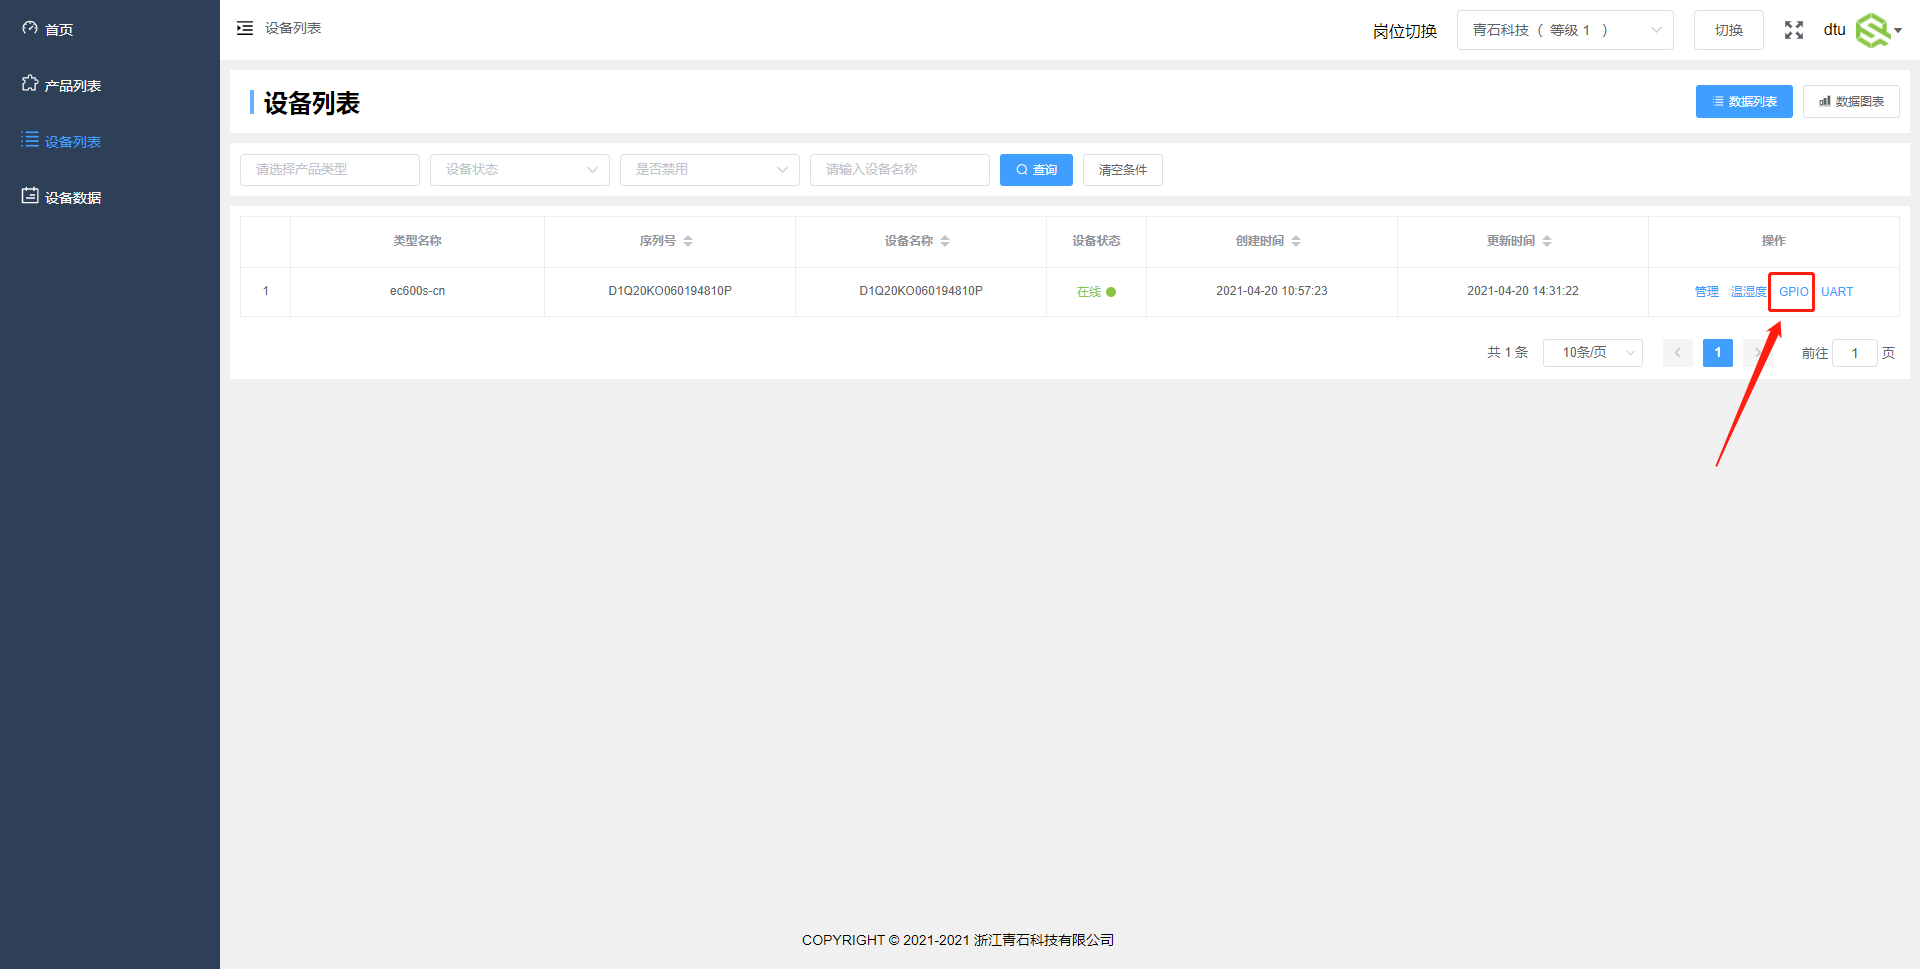Expand the 10条/页 page size selector
The width and height of the screenshot is (1920, 969).
(x=1592, y=353)
